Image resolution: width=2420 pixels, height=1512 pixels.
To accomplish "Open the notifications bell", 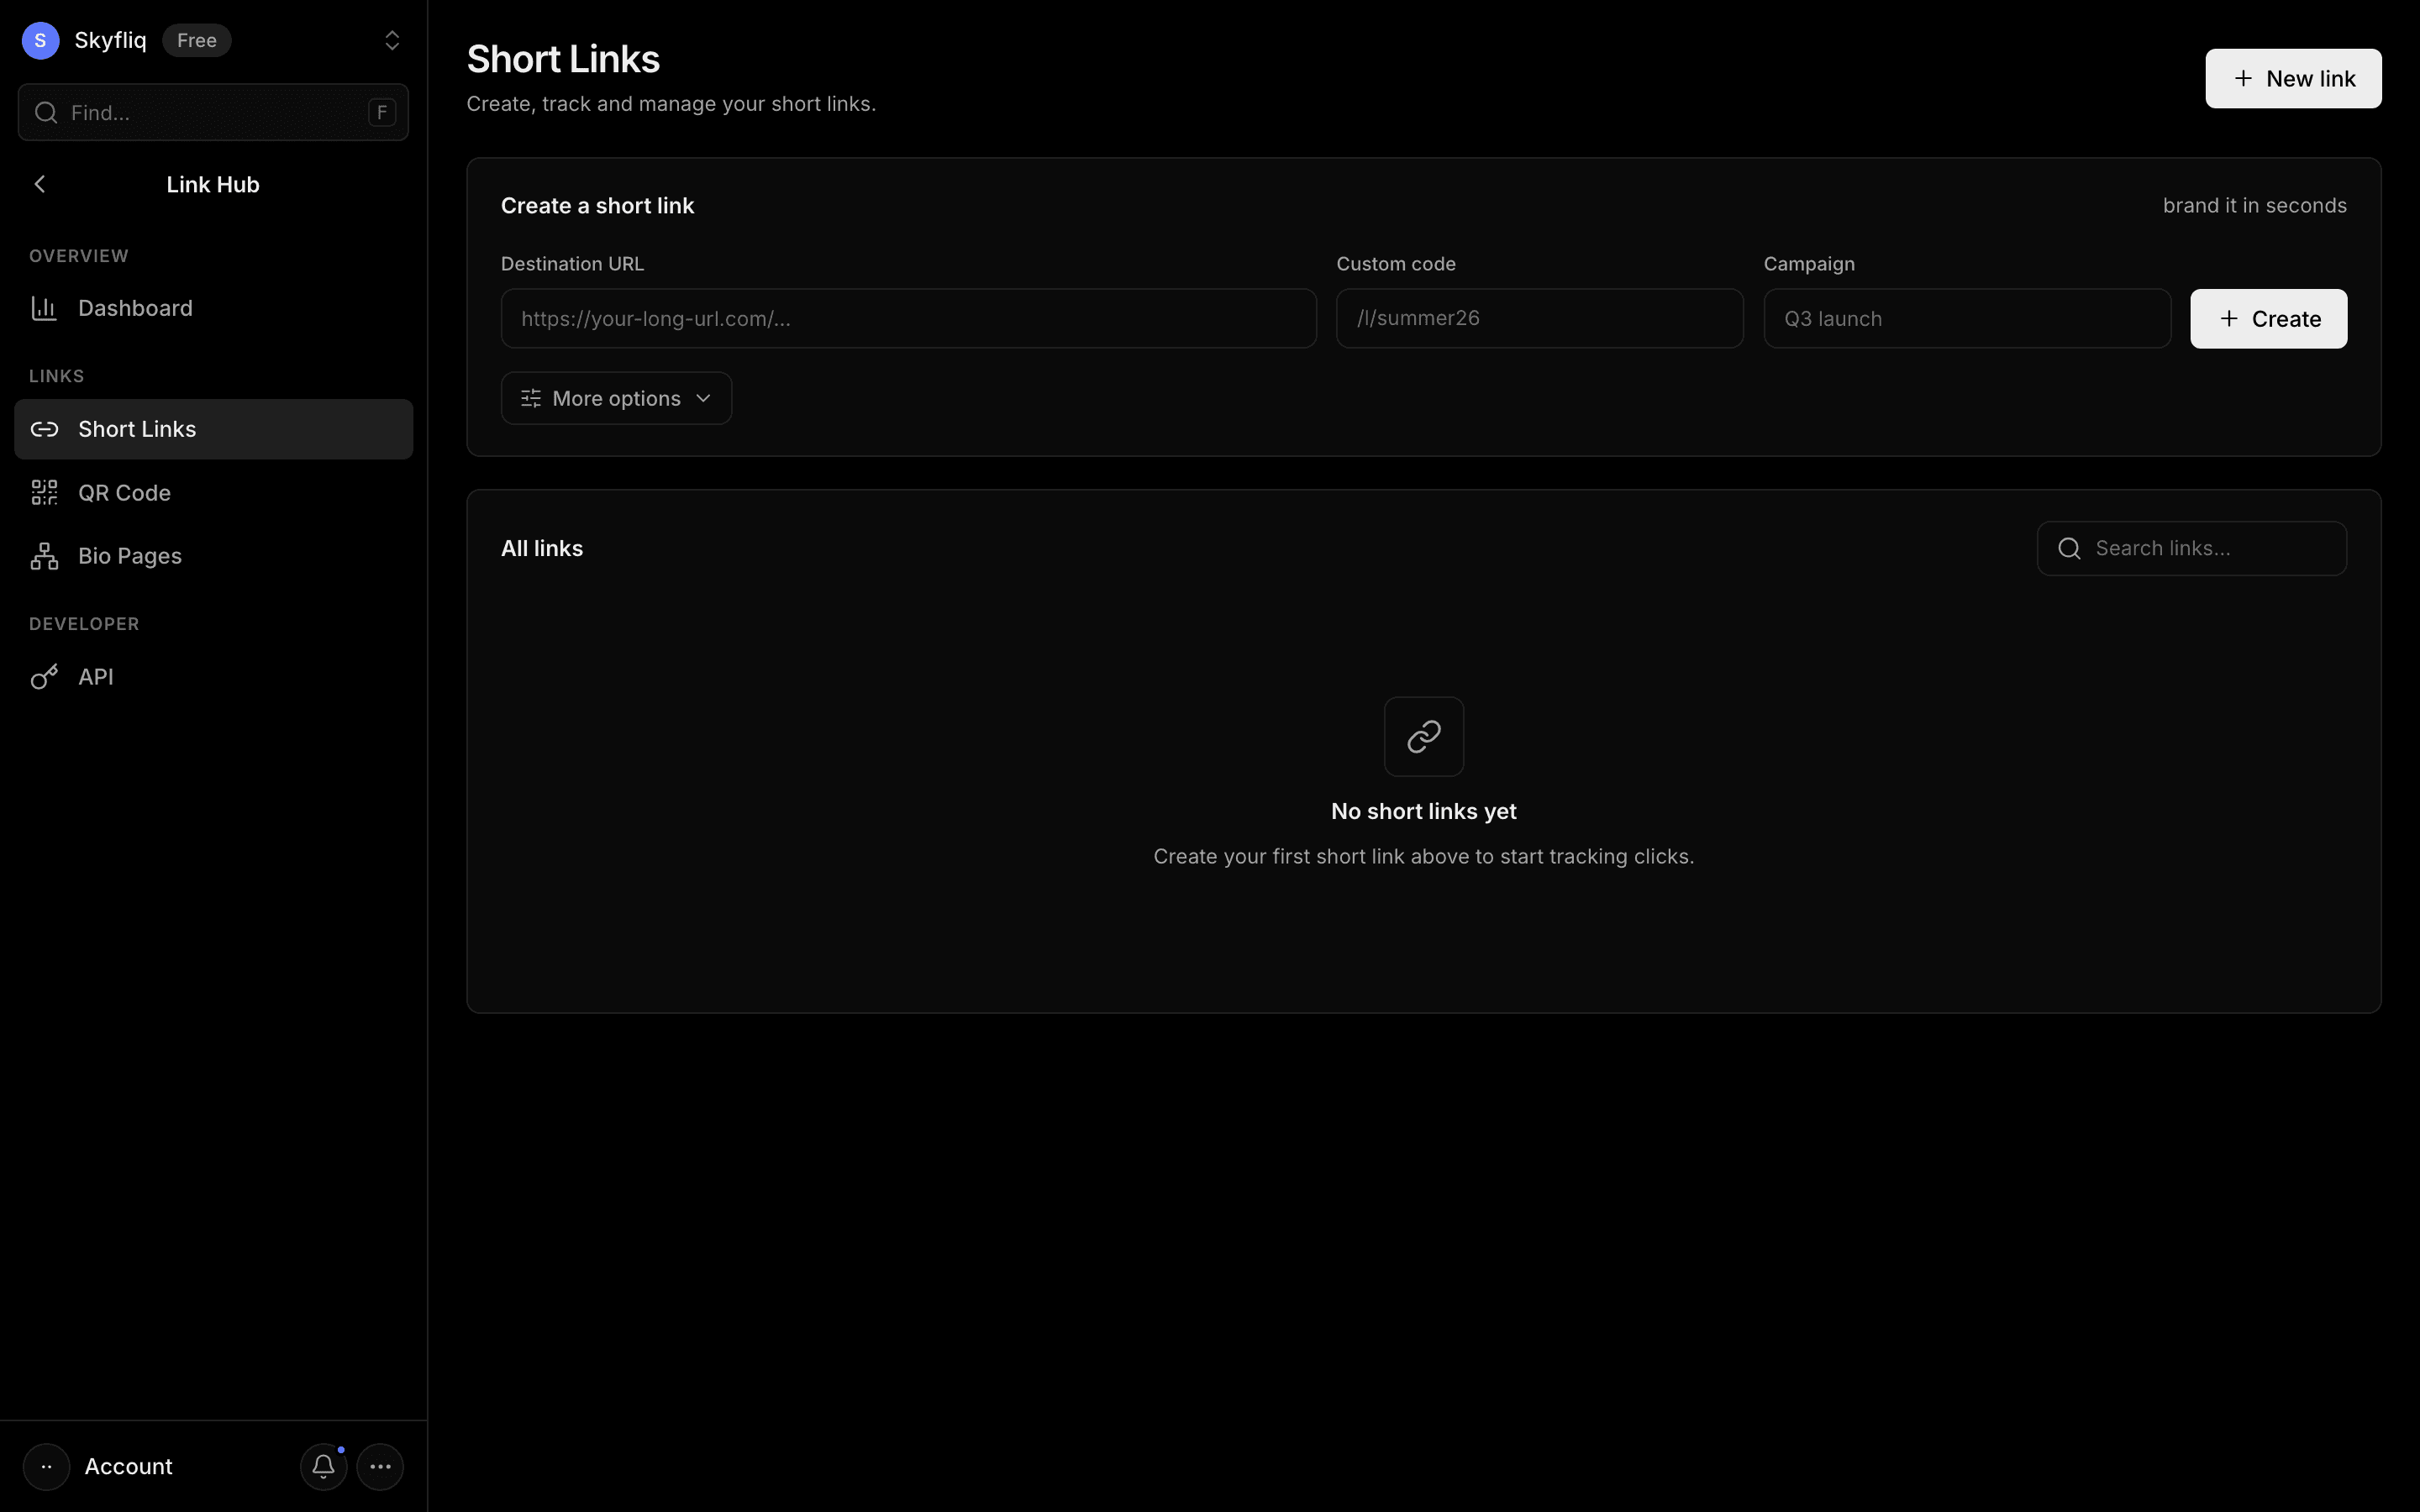I will [x=323, y=1466].
